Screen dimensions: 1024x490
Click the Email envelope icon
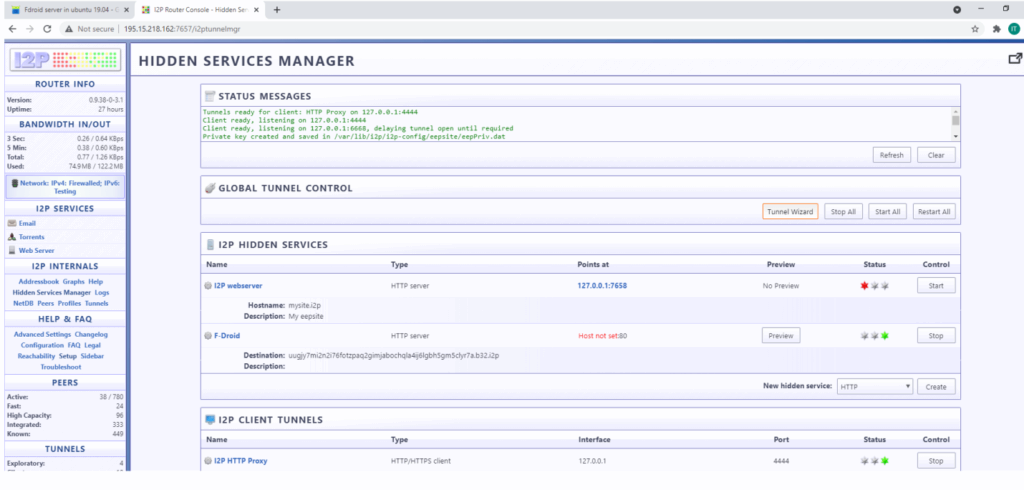[x=12, y=223]
